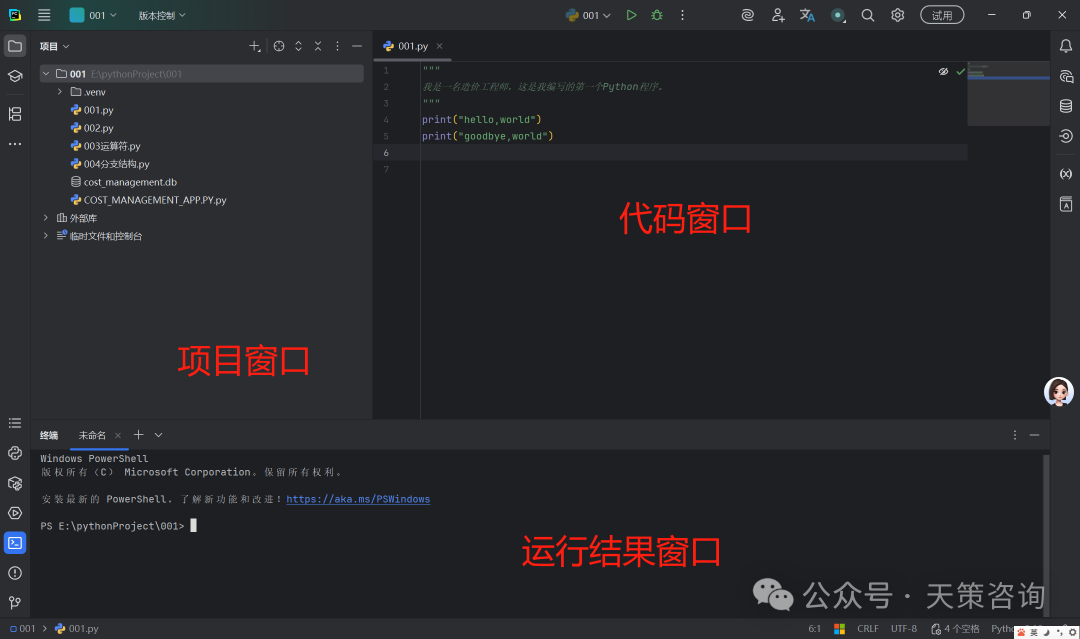This screenshot has height=639, width=1080.
Task: Run the 001 configuration
Action: 631,15
